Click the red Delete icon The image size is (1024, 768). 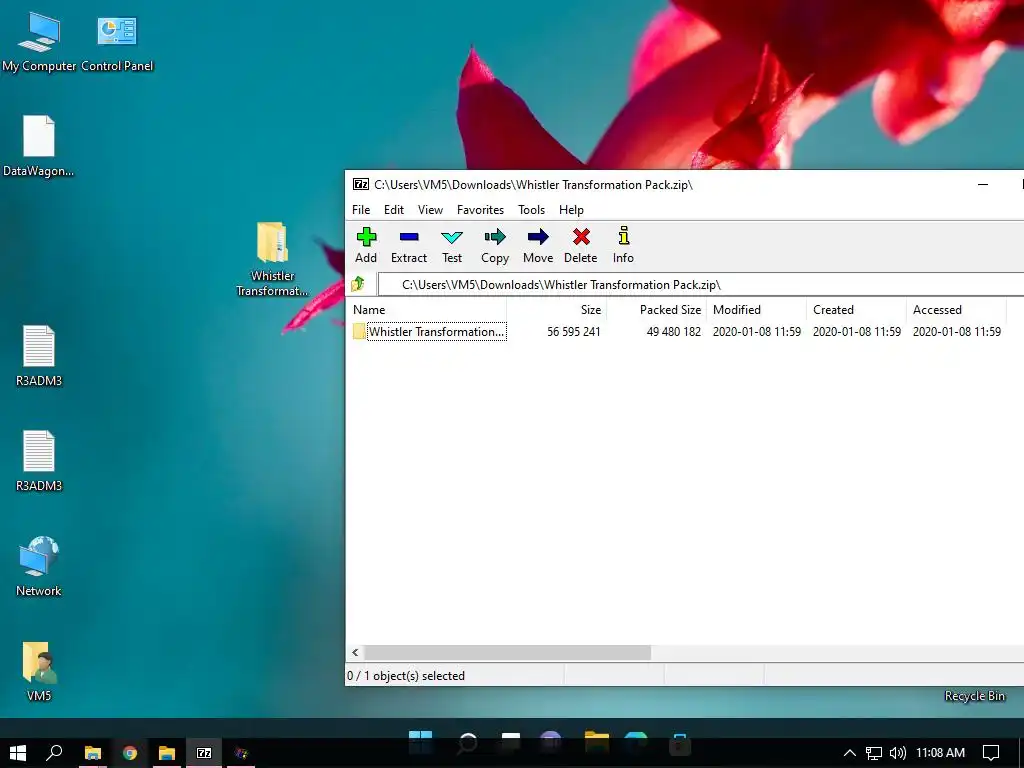click(x=581, y=236)
